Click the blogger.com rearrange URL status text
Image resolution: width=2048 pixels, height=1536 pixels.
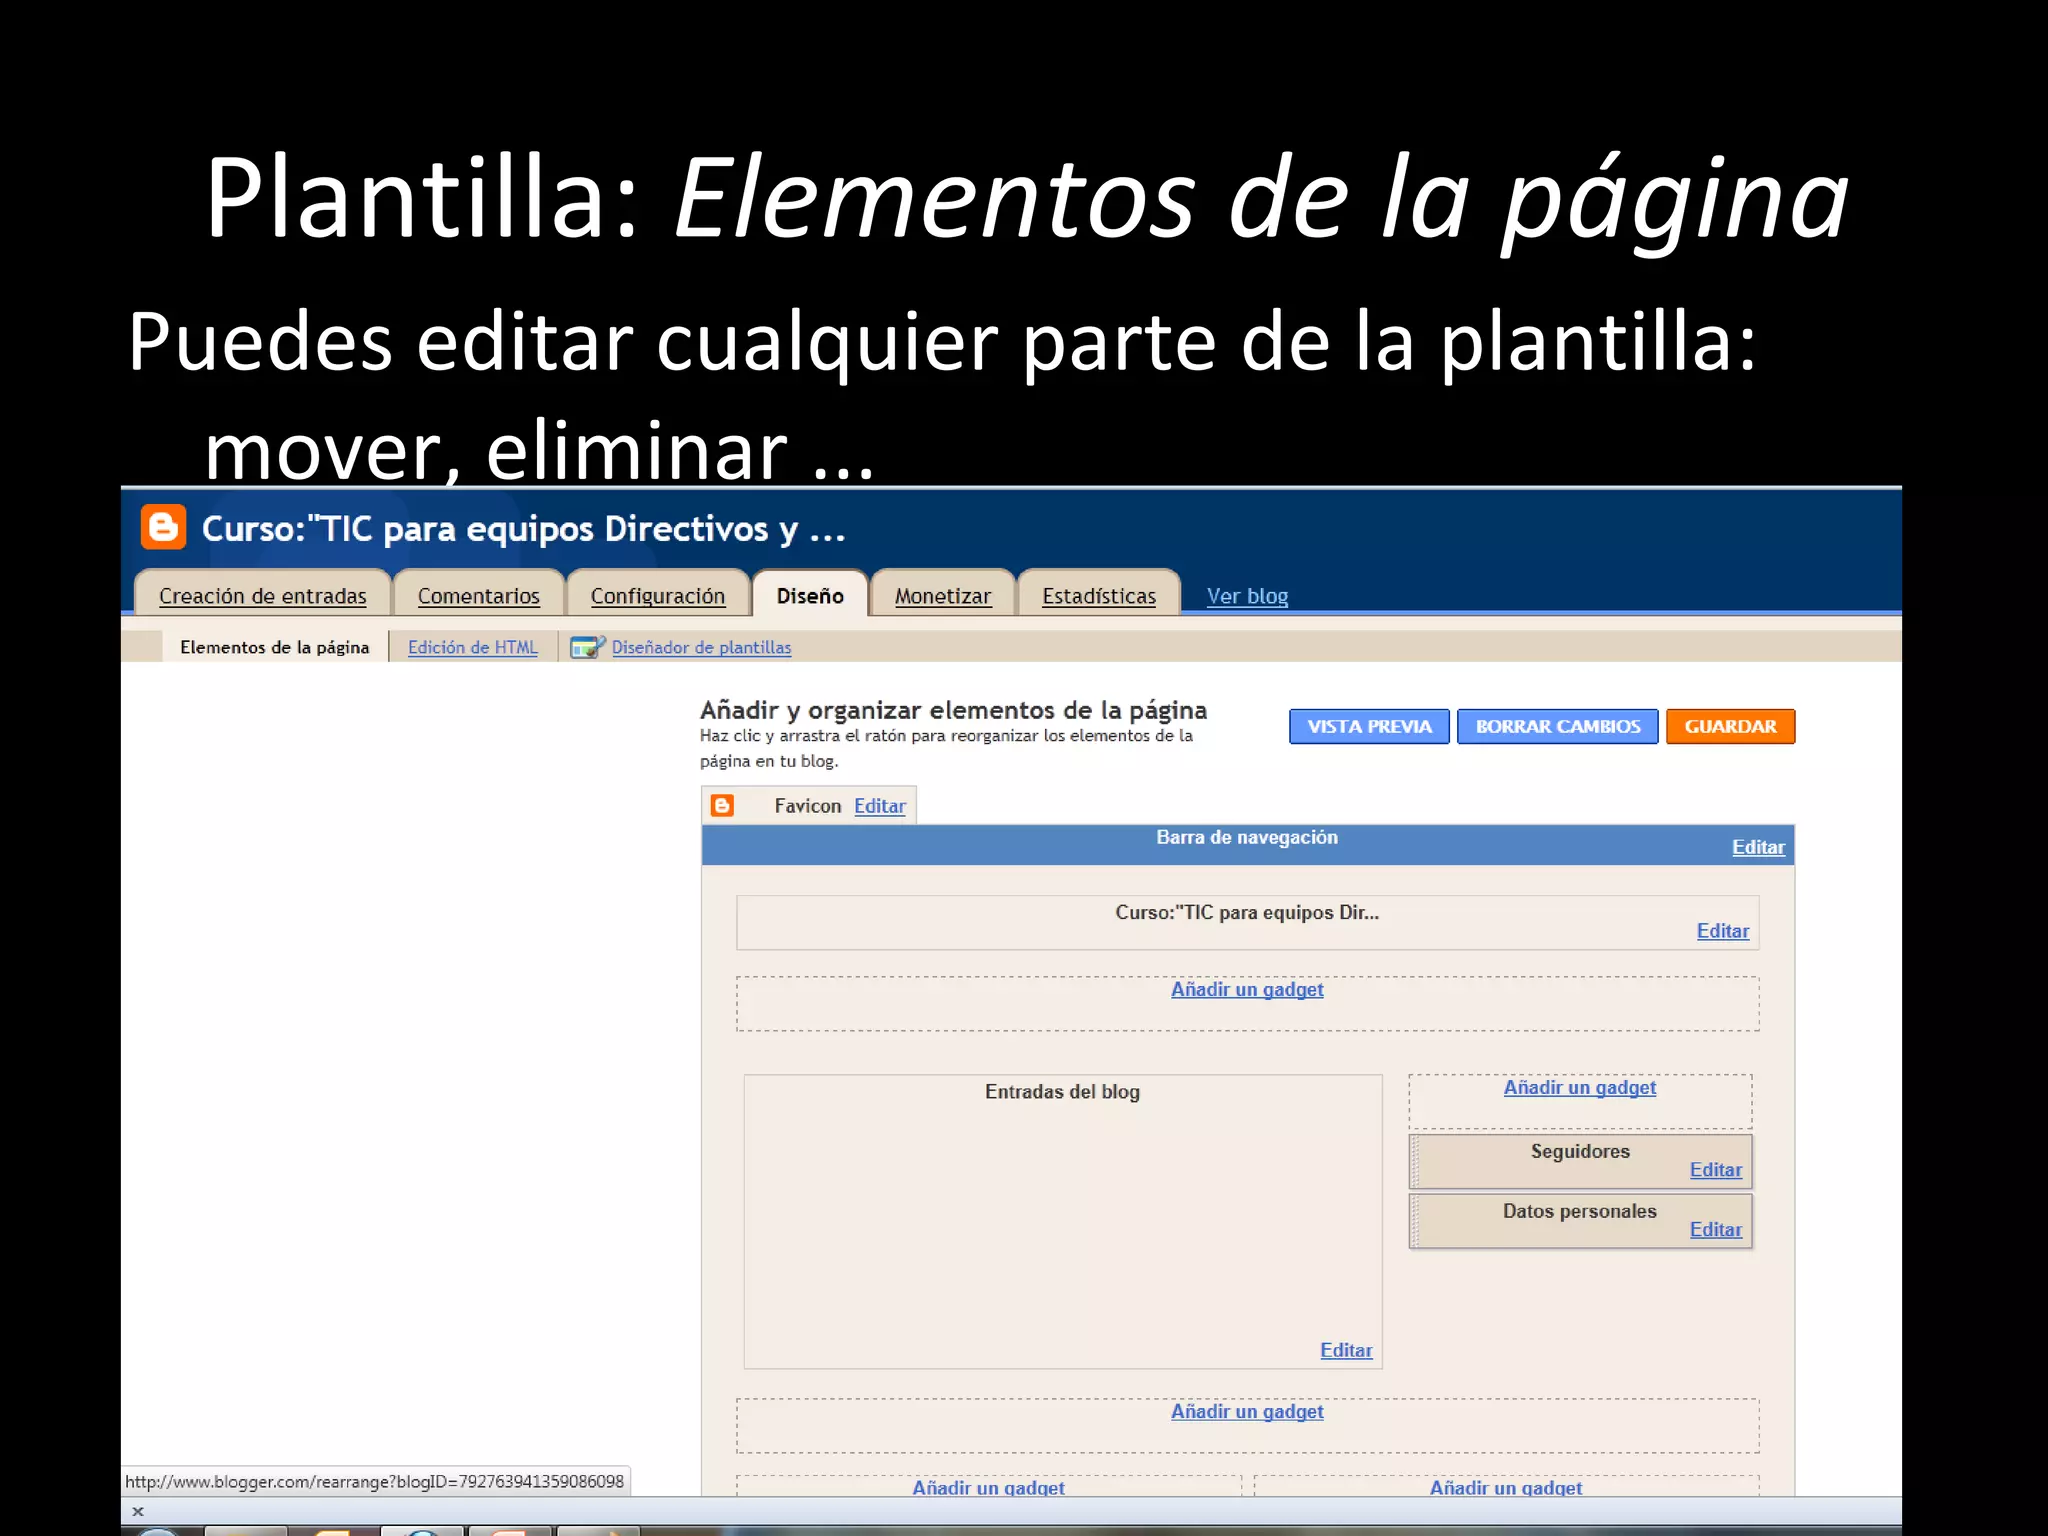374,1481
